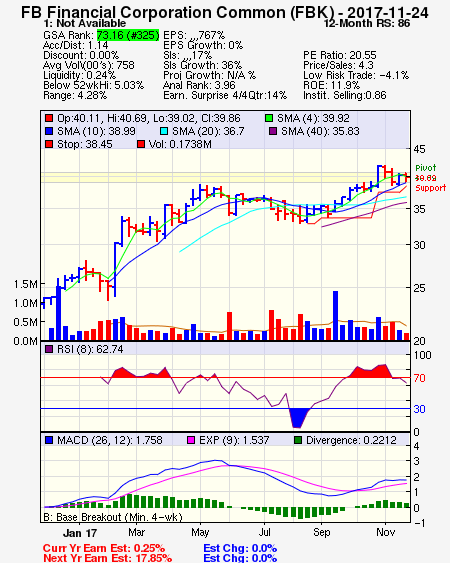Click the 'Jul' x-axis label
The image size is (450, 563).
pyautogui.click(x=265, y=532)
